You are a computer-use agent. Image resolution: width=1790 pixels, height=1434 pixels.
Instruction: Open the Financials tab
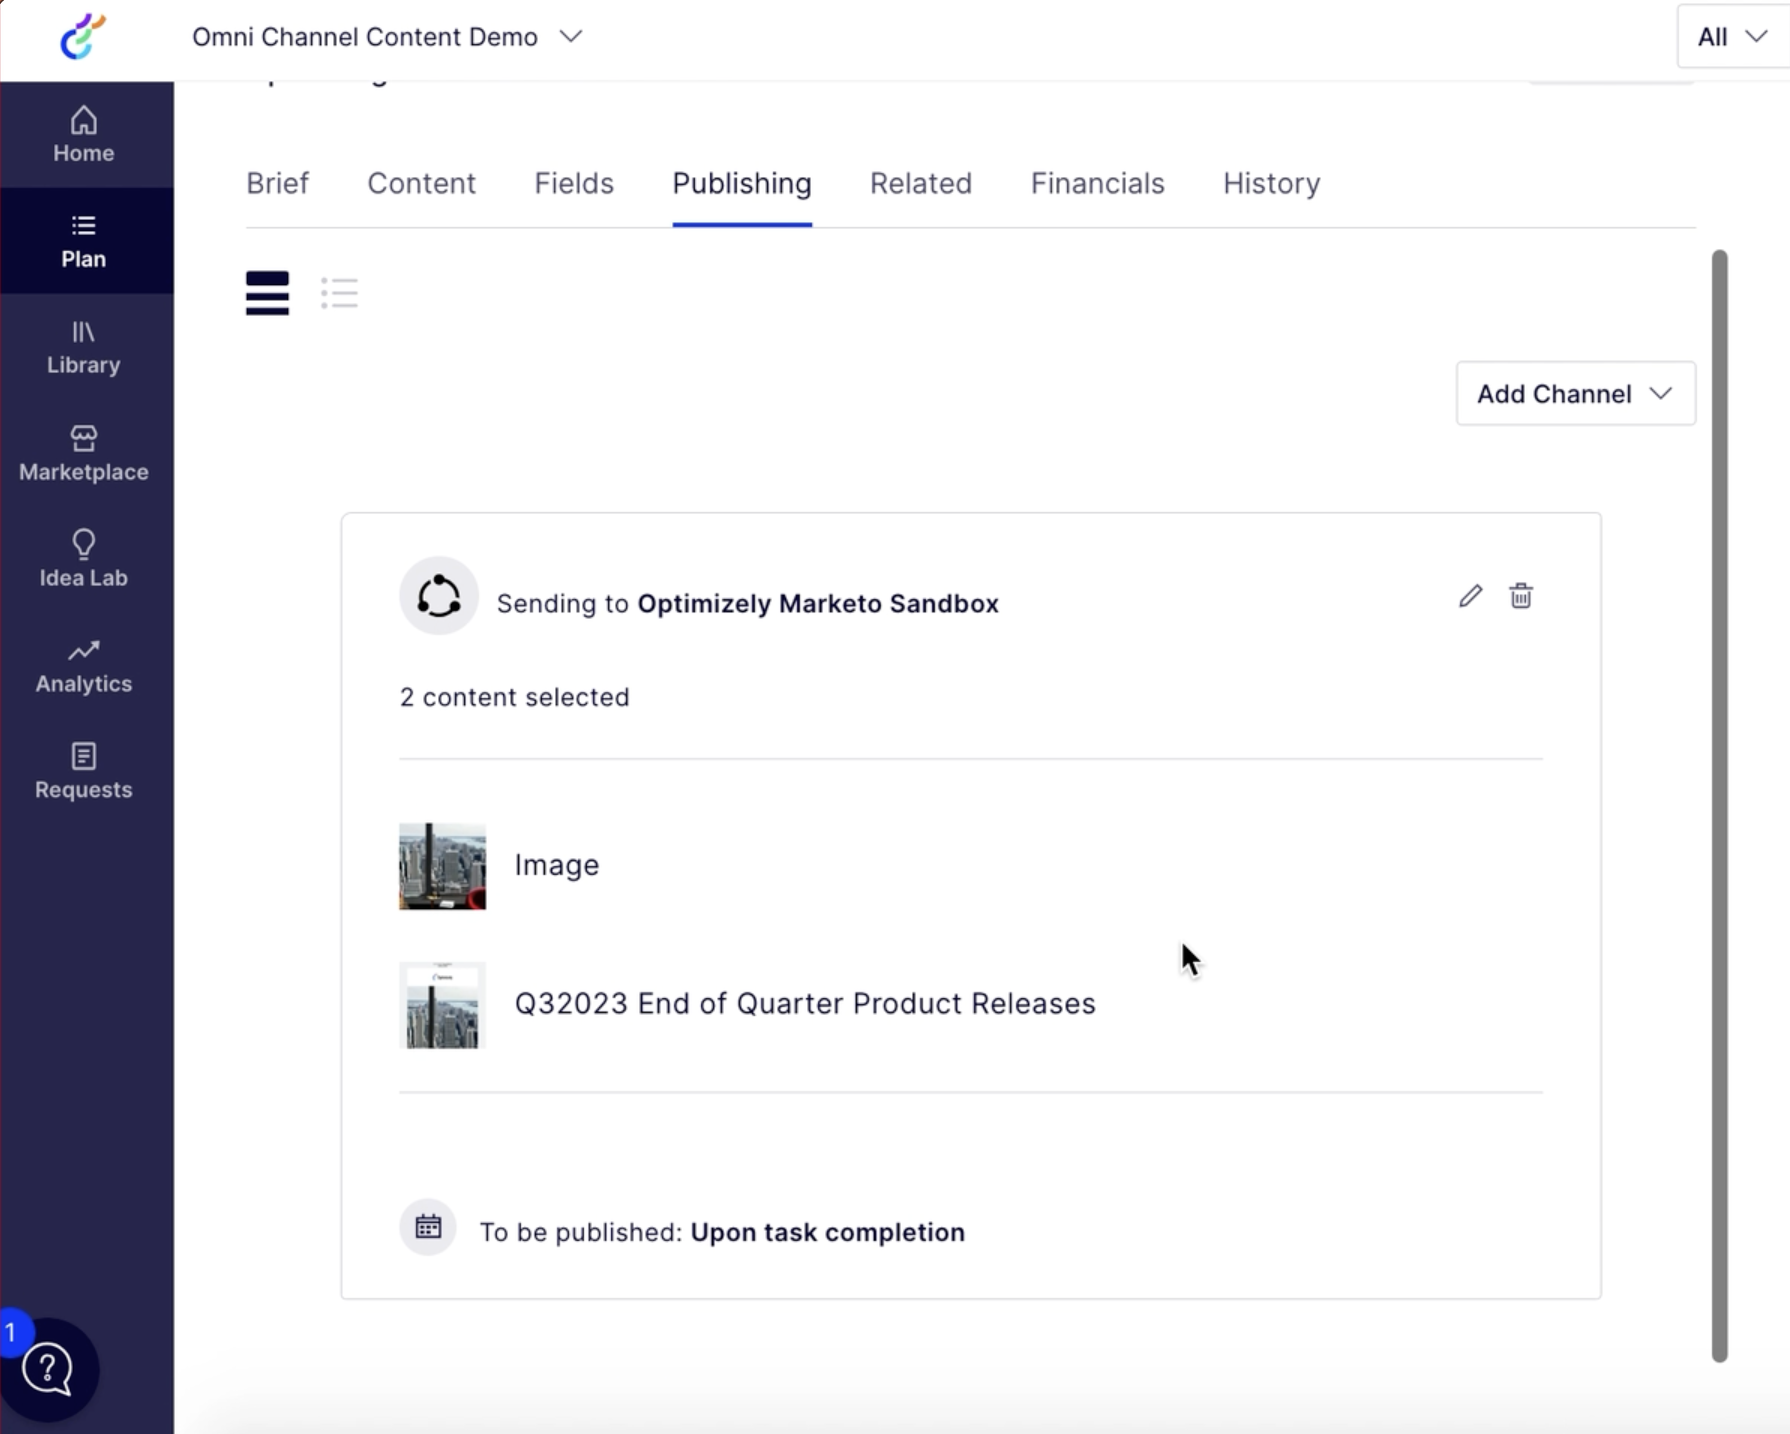pos(1097,183)
